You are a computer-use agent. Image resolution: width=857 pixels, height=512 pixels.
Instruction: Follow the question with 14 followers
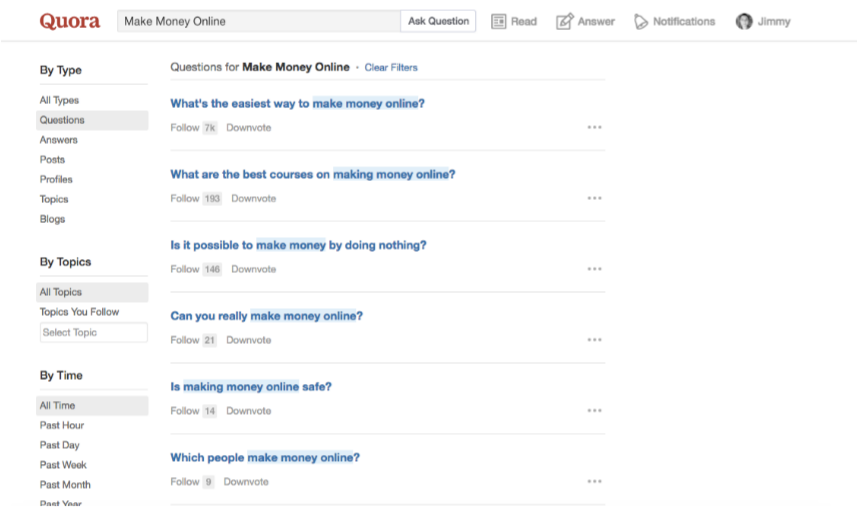tap(185, 410)
